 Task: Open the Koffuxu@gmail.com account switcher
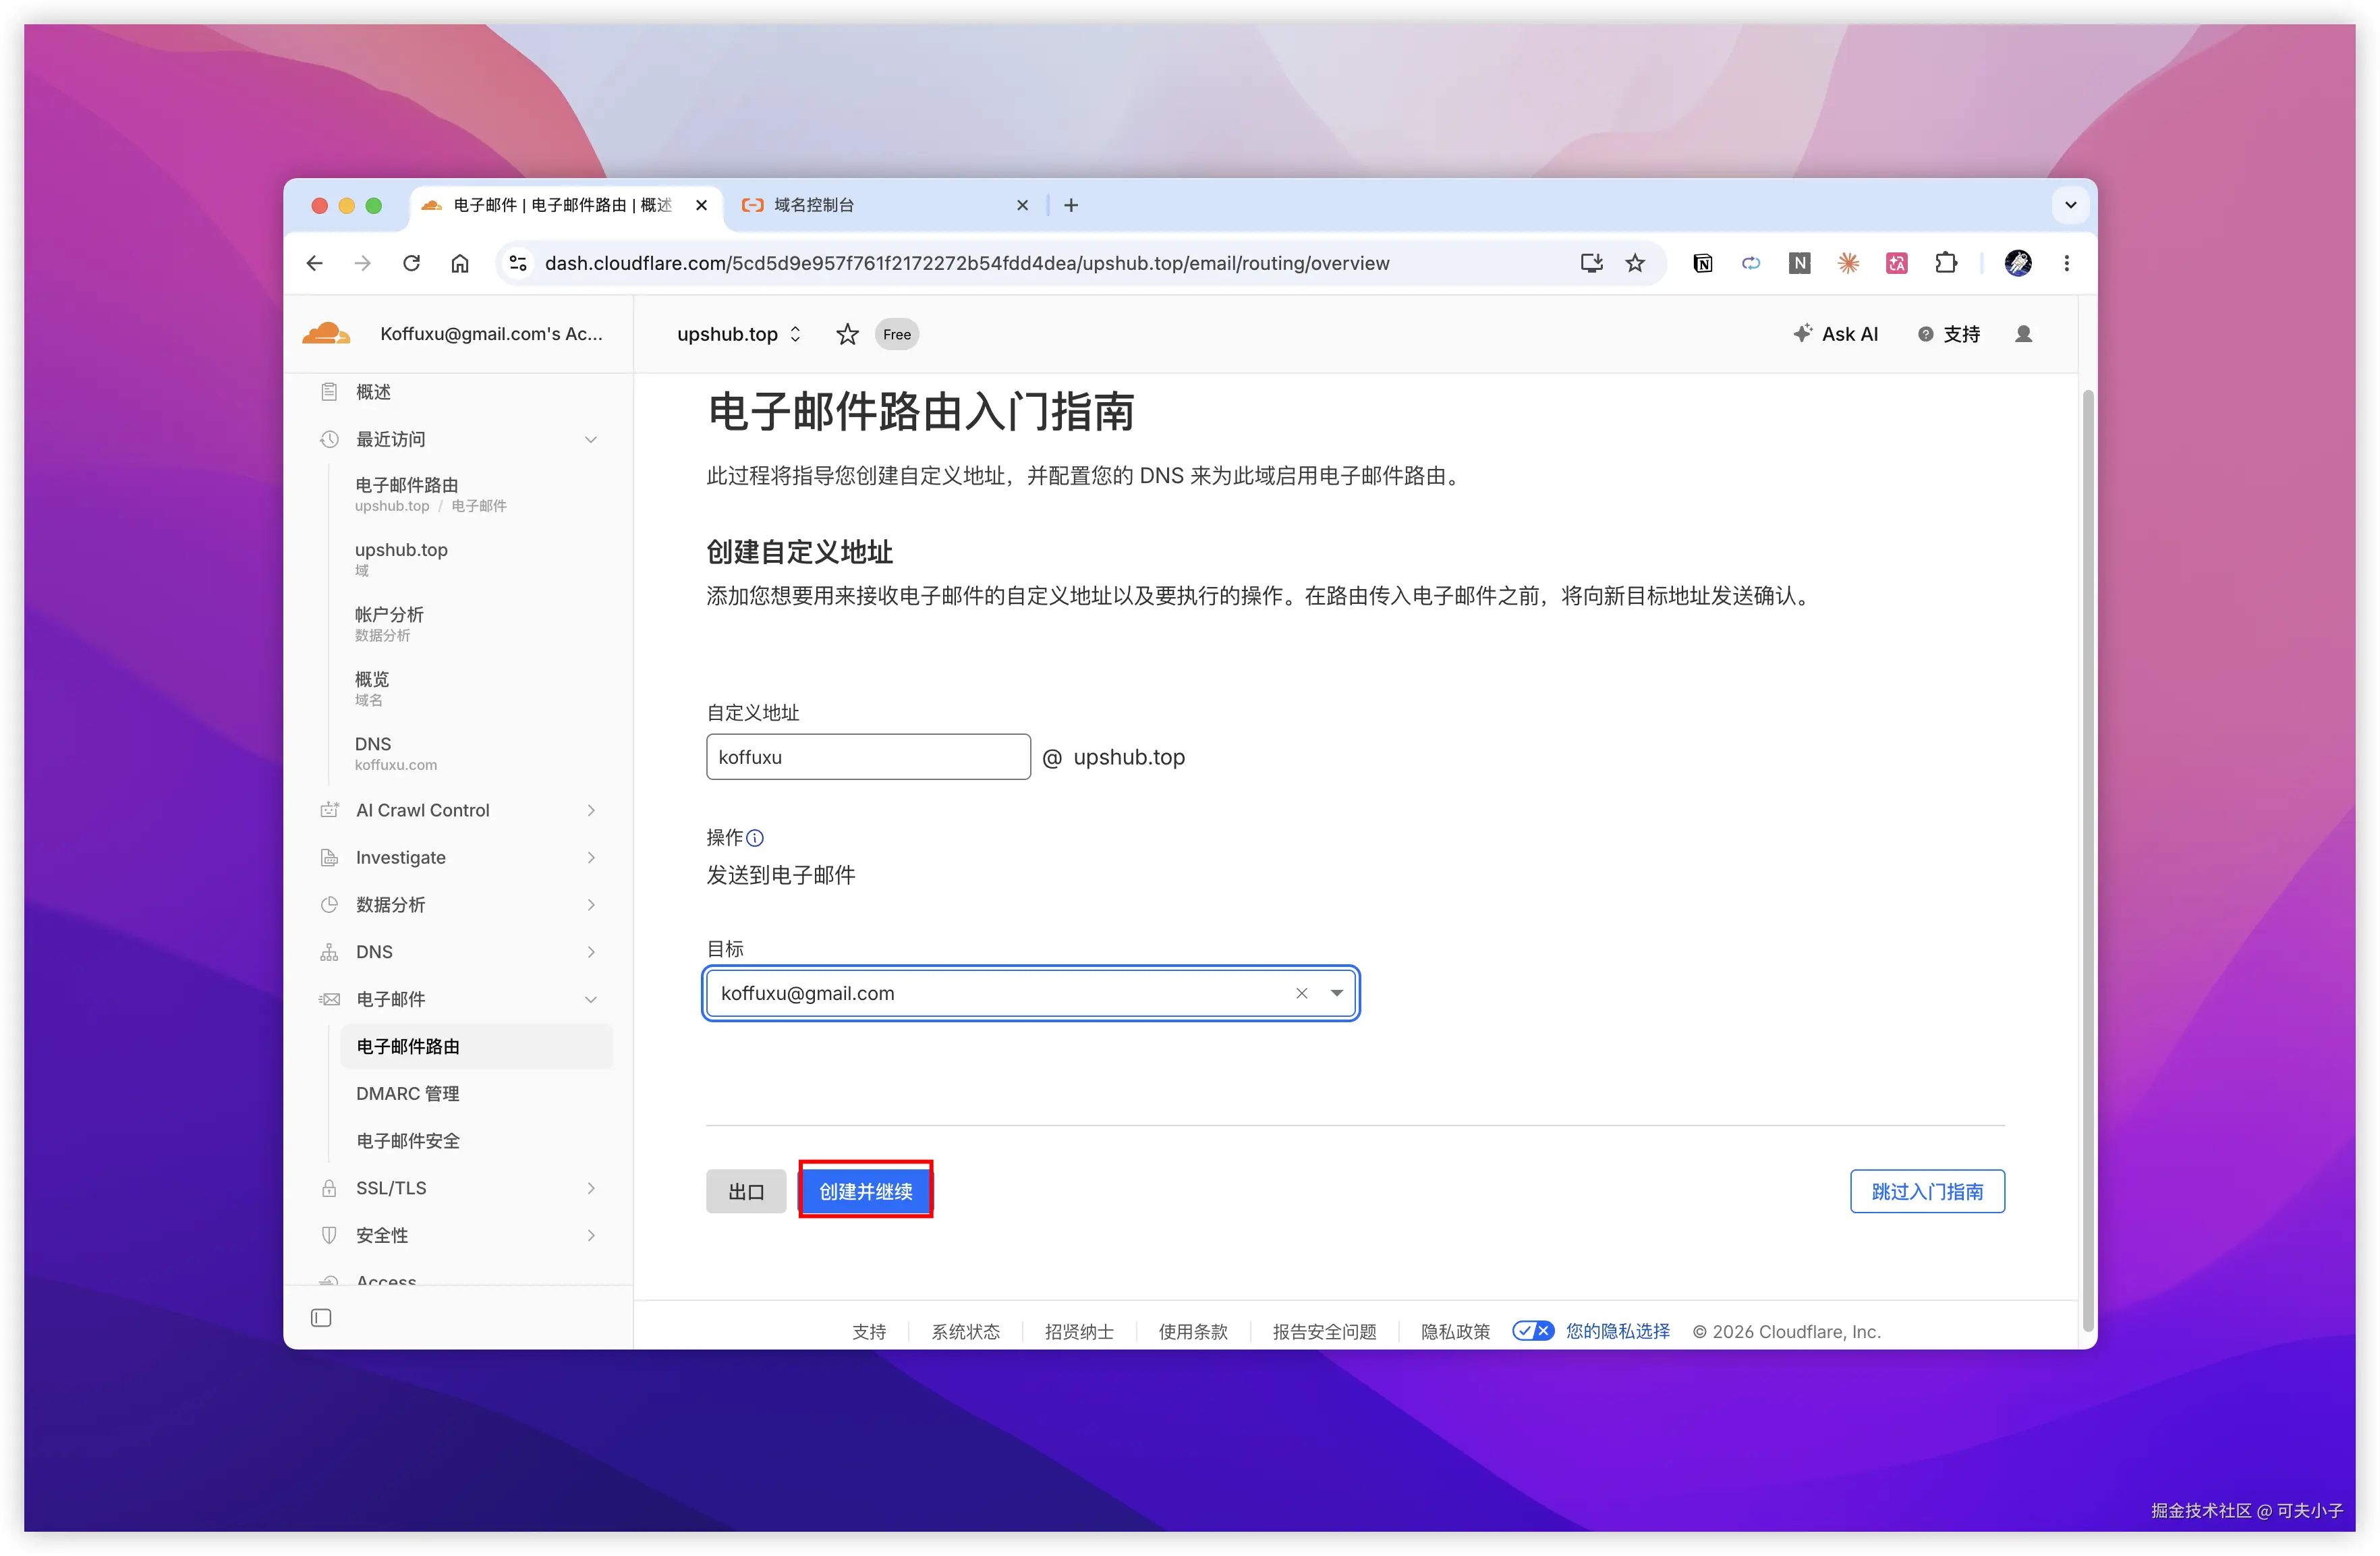coord(491,334)
